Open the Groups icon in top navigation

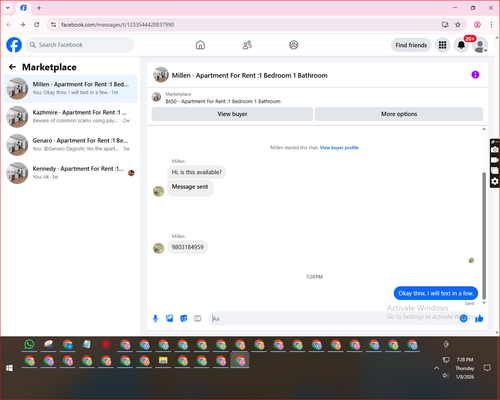click(294, 45)
